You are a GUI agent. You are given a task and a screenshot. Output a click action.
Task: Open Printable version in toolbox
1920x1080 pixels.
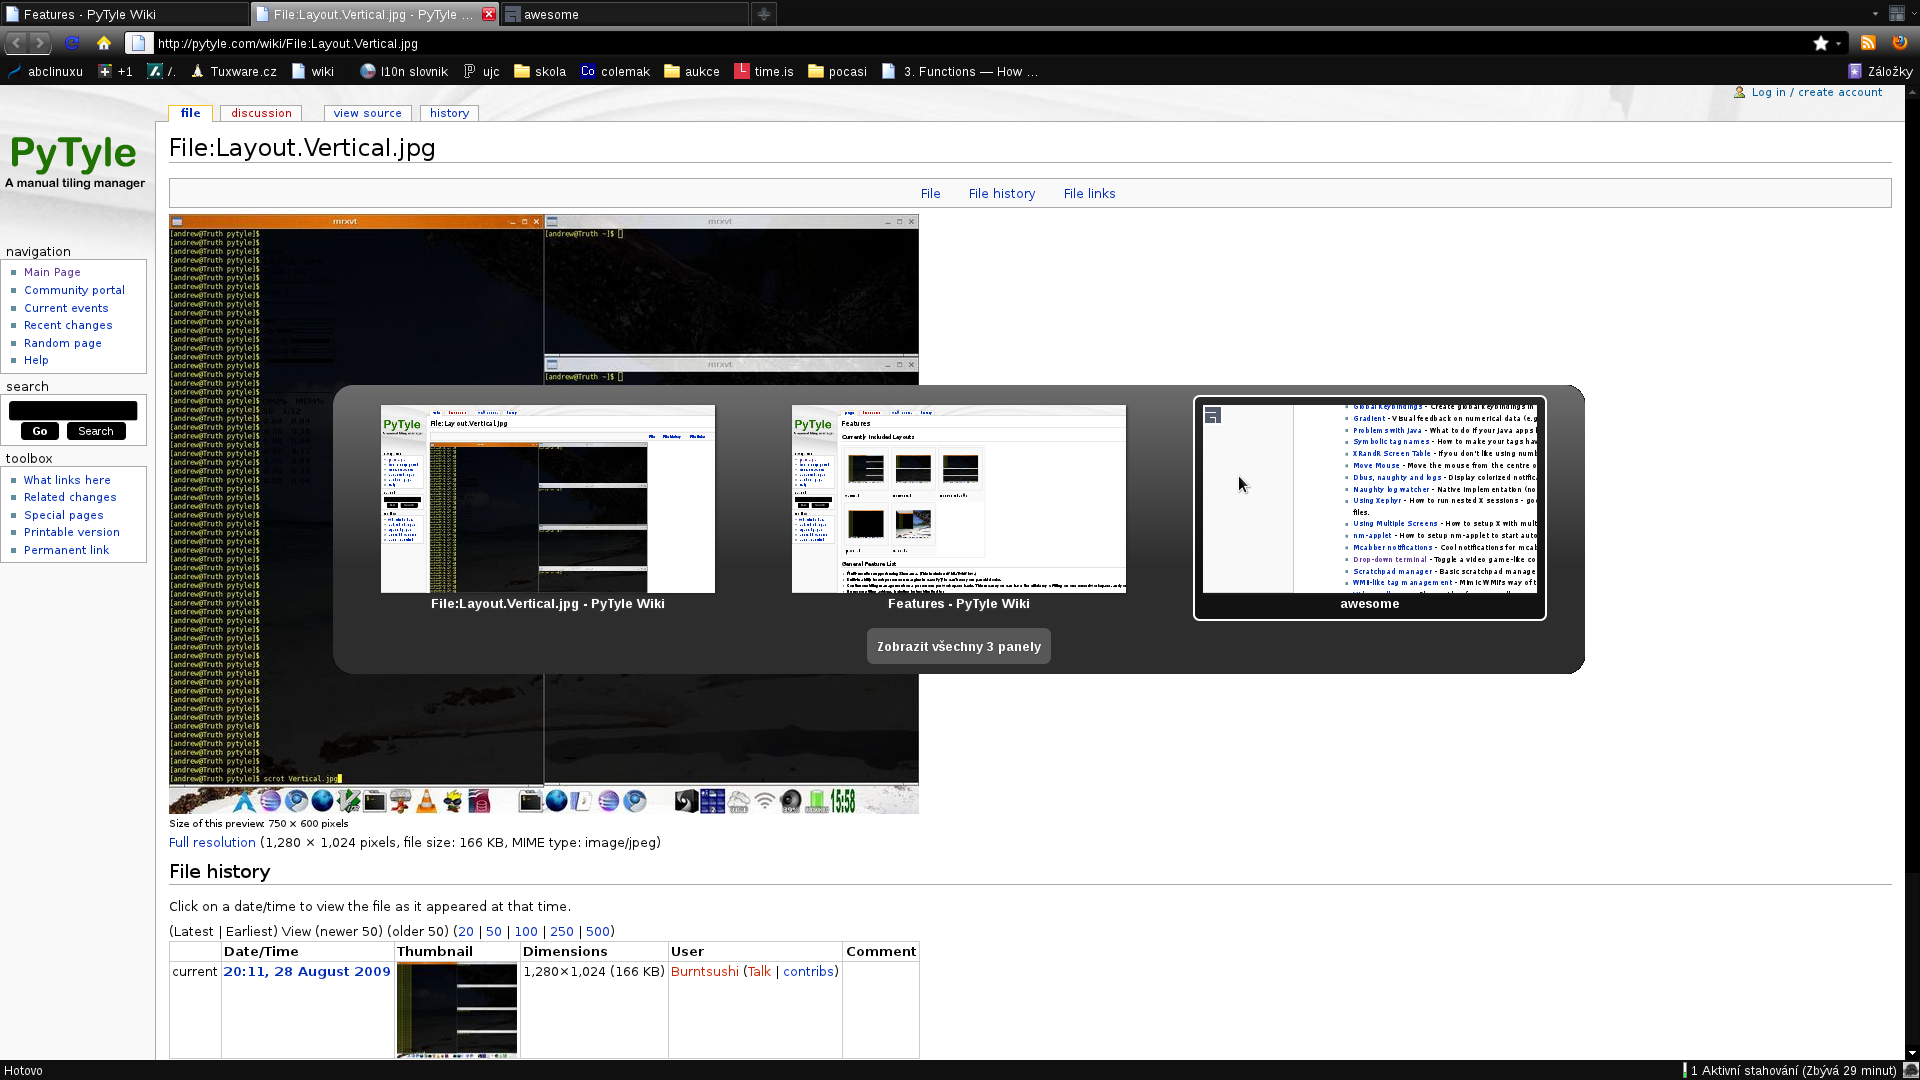(72, 532)
